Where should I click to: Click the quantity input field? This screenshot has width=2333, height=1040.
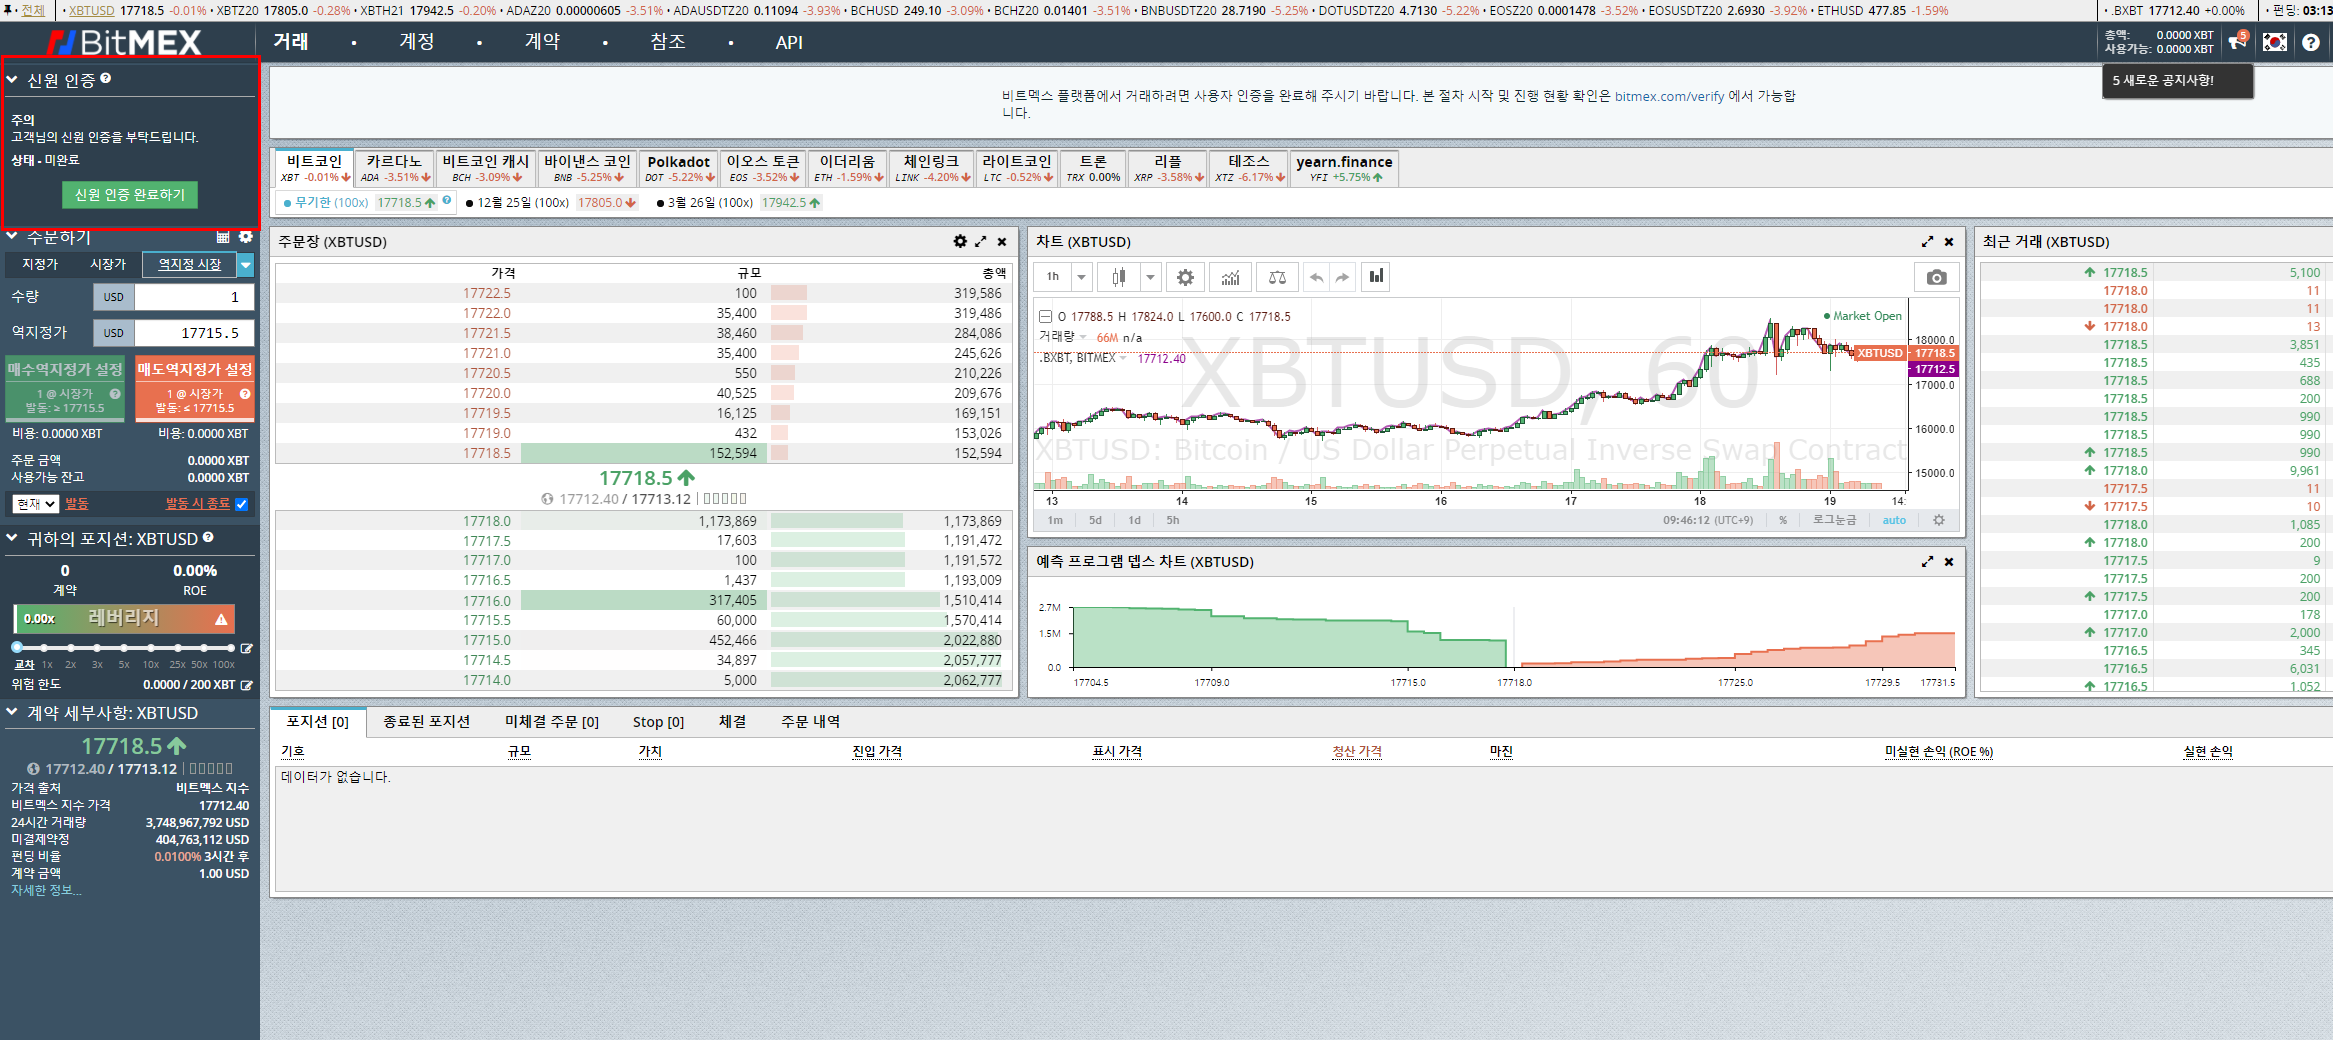[194, 297]
